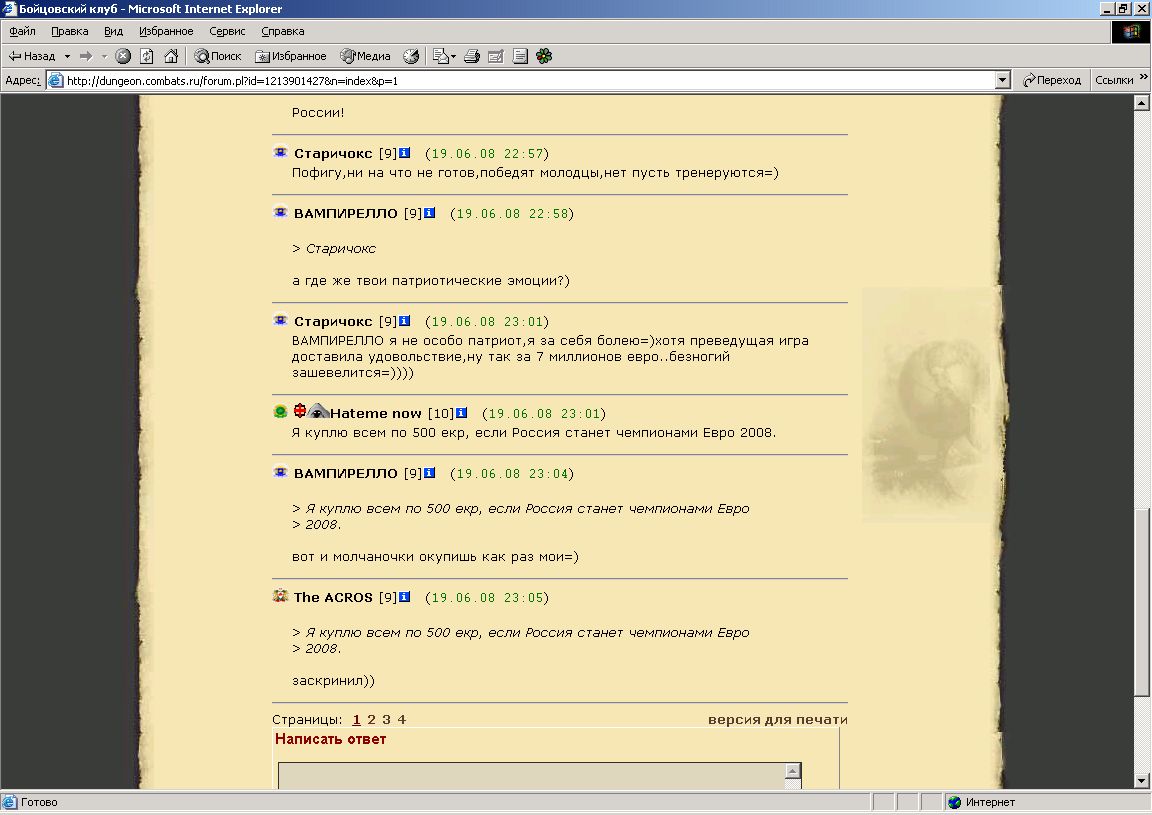This screenshot has height=815, width=1152.
Task: Open the Медиа toolbar button
Action: [365, 56]
